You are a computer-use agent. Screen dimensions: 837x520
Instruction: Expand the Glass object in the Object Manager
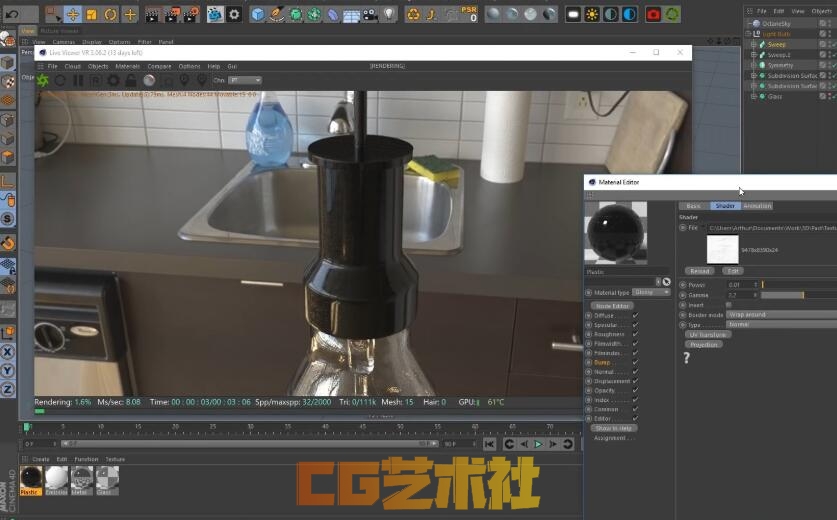754,97
